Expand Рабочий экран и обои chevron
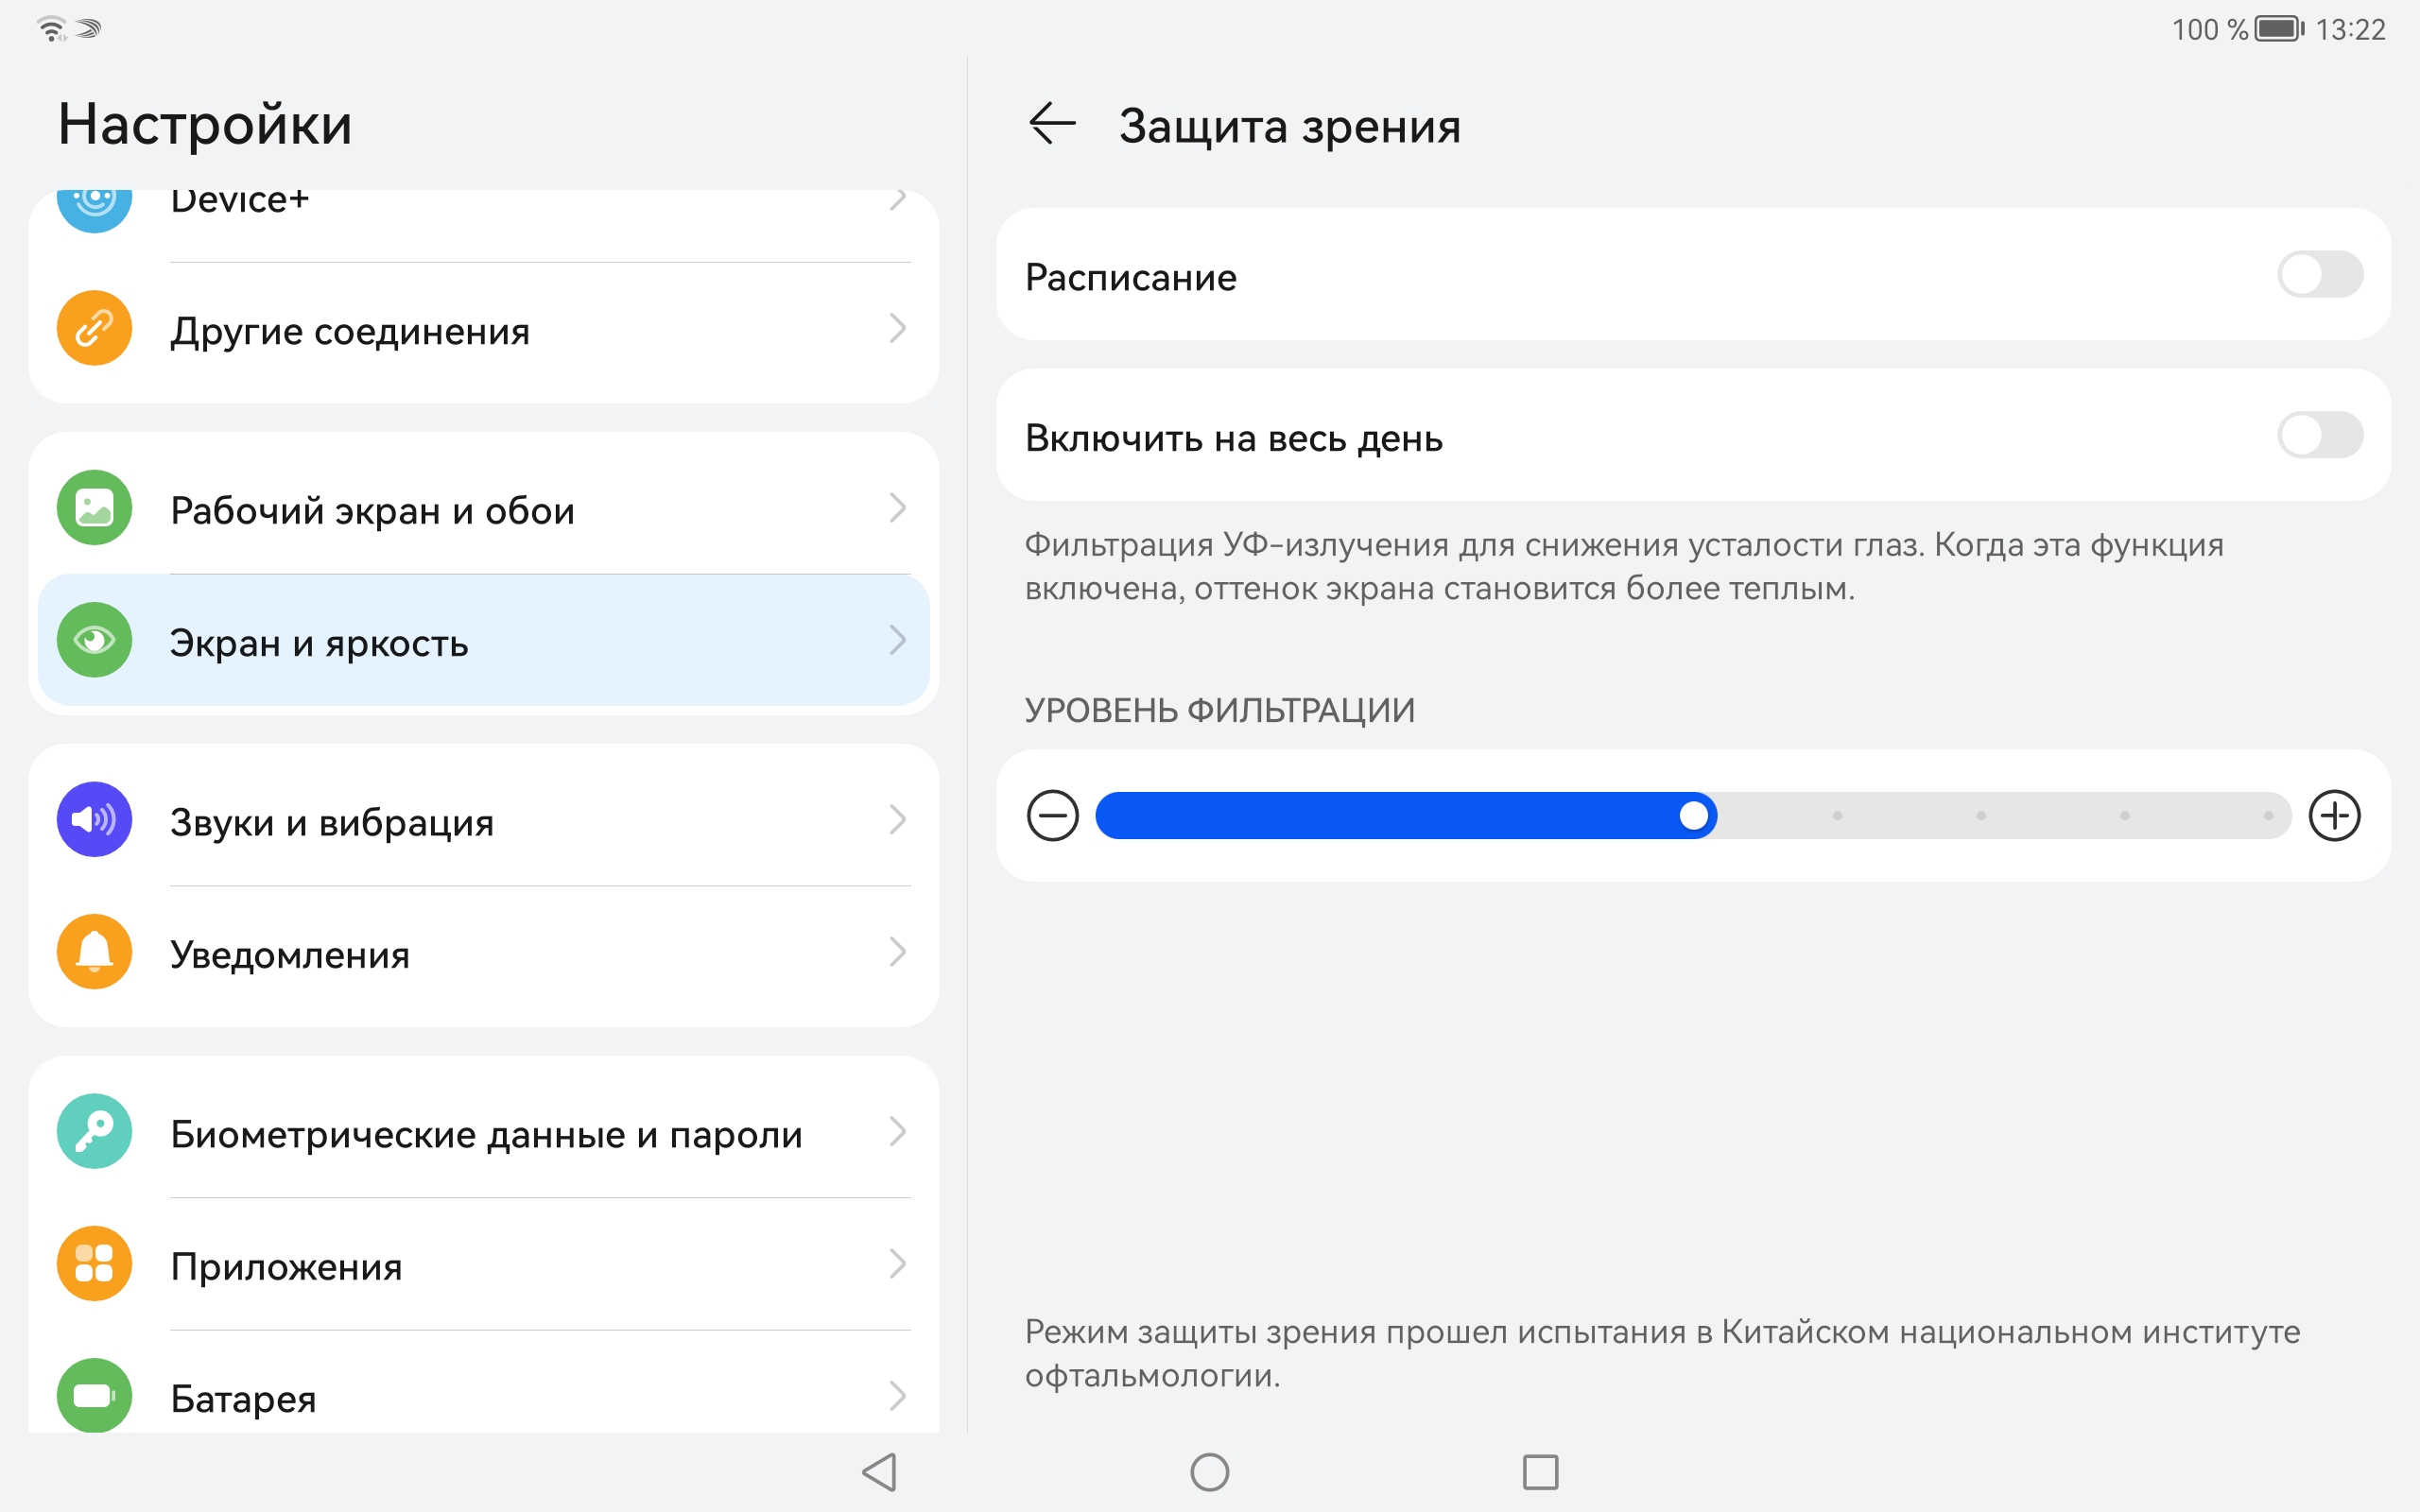 897,508
